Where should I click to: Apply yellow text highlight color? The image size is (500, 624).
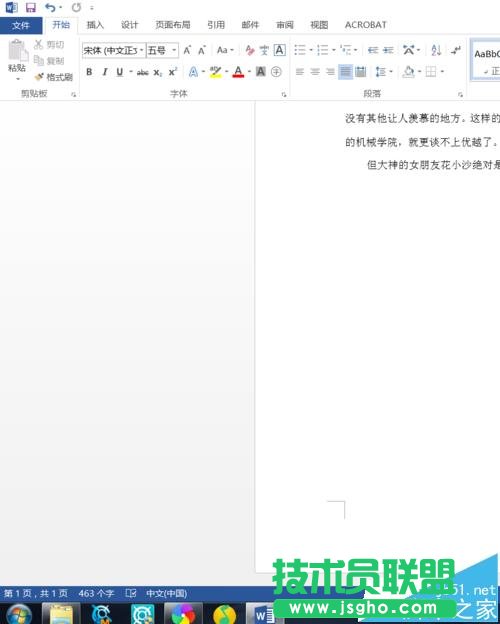215,72
